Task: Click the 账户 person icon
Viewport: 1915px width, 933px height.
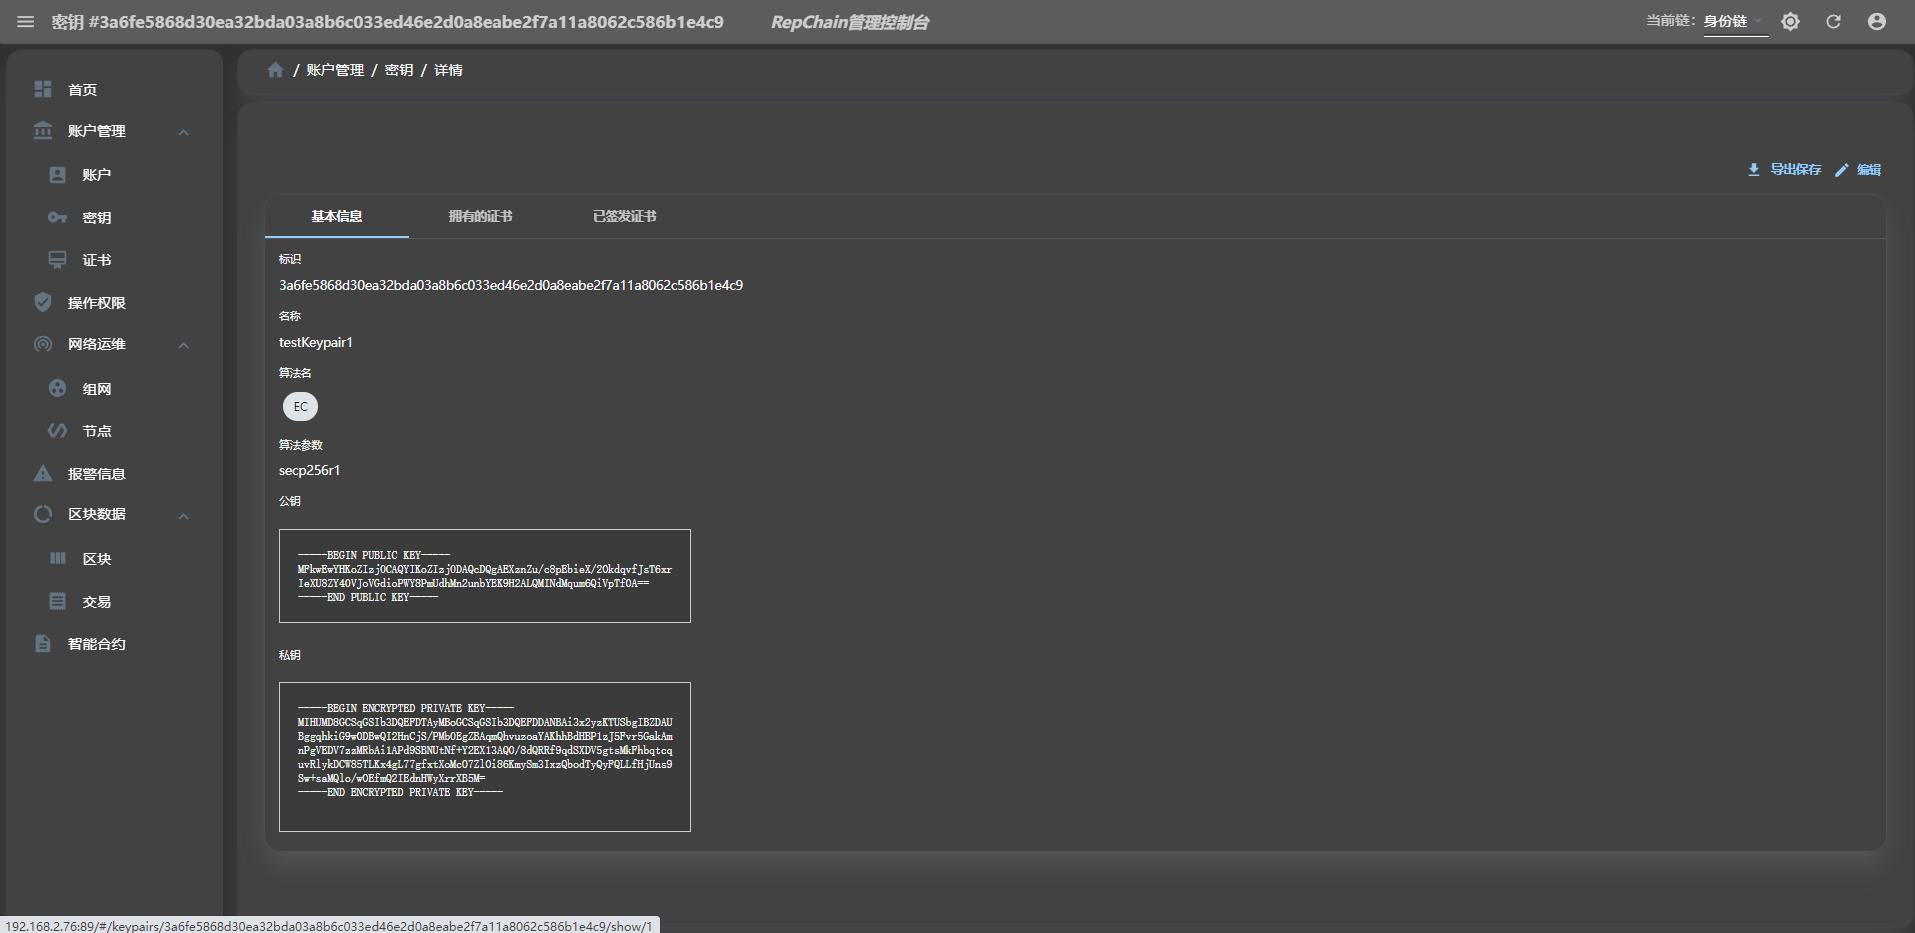Action: (x=58, y=175)
